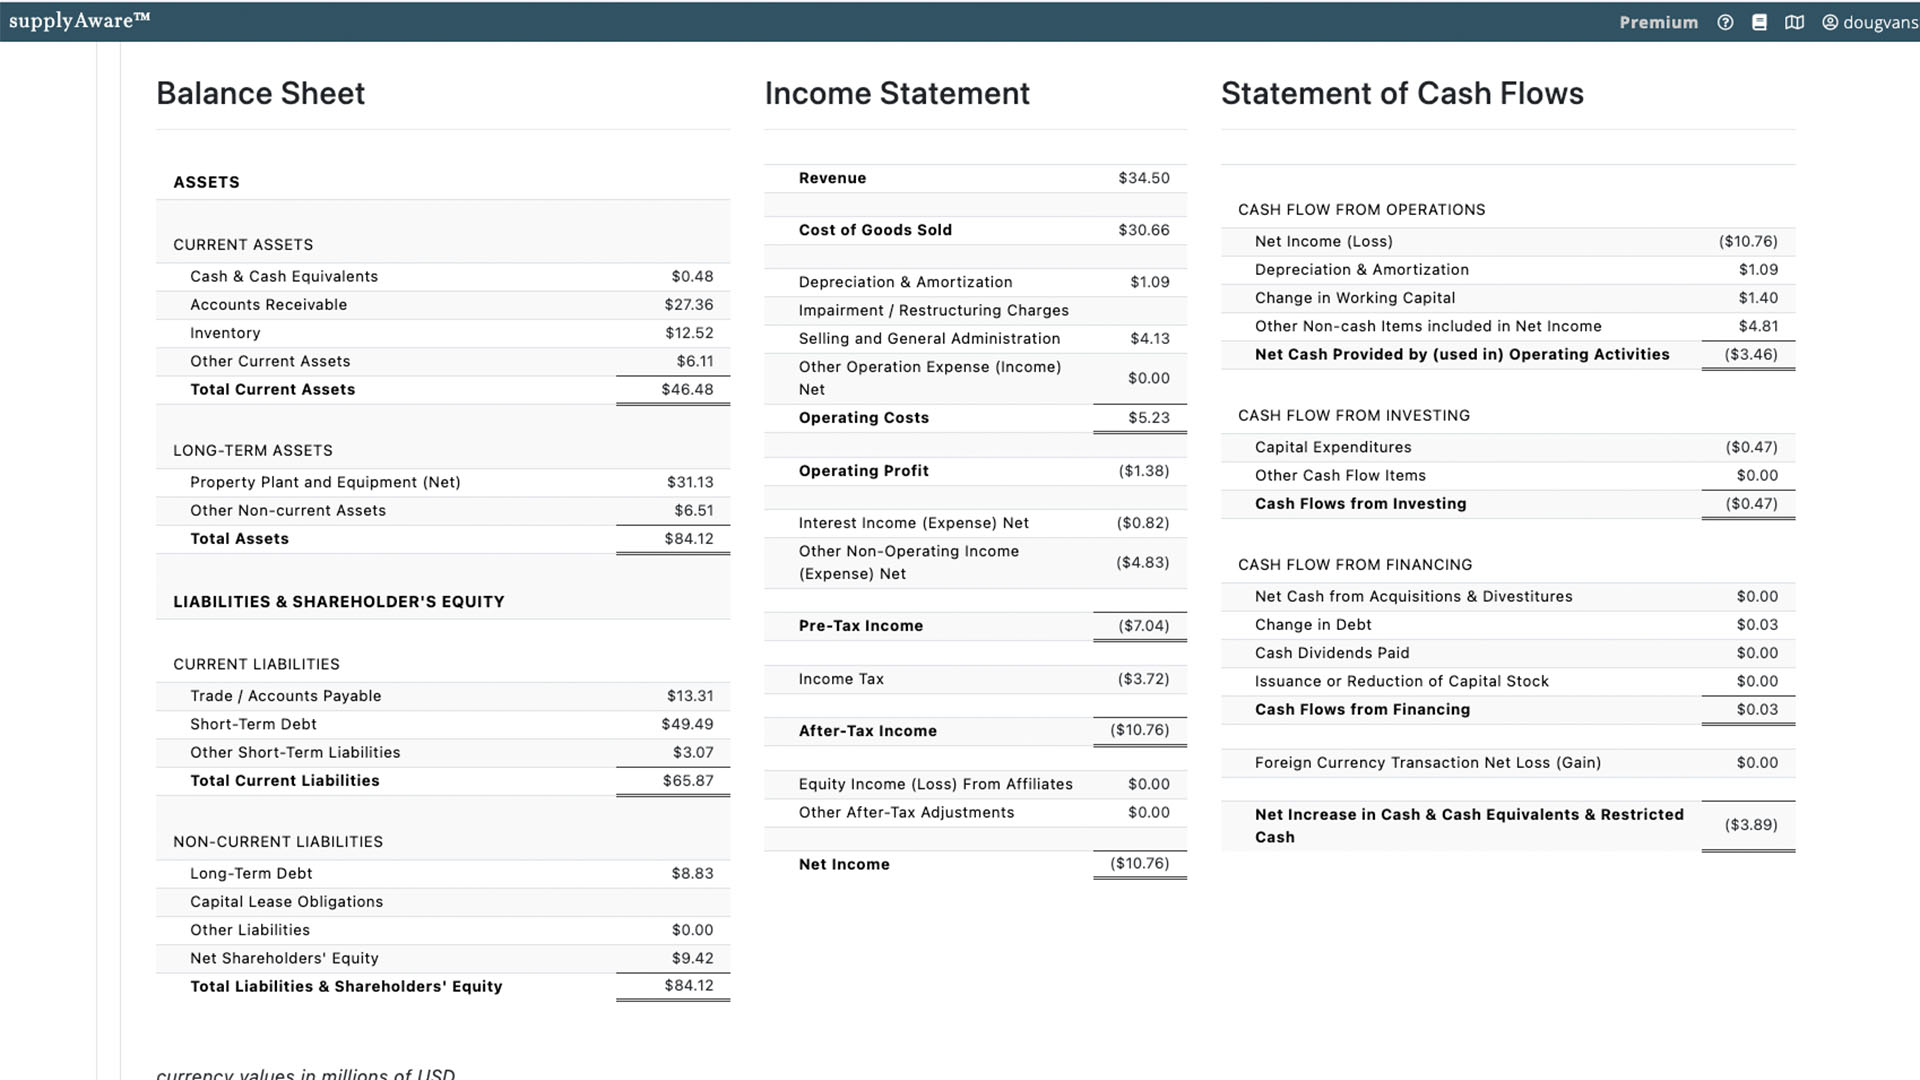
Task: Go to supplyAware home logo
Action: point(79,21)
